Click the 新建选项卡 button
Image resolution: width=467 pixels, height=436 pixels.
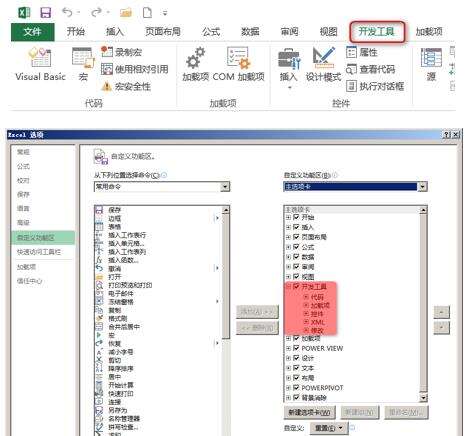click(309, 413)
